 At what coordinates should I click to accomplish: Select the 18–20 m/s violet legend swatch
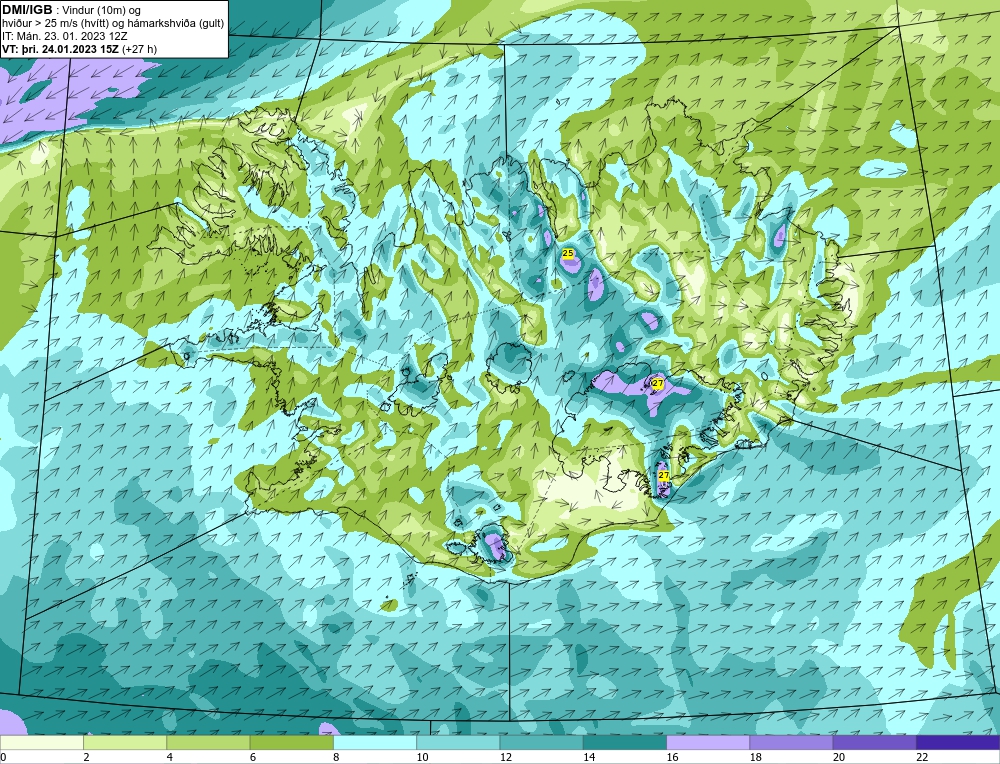791,742
